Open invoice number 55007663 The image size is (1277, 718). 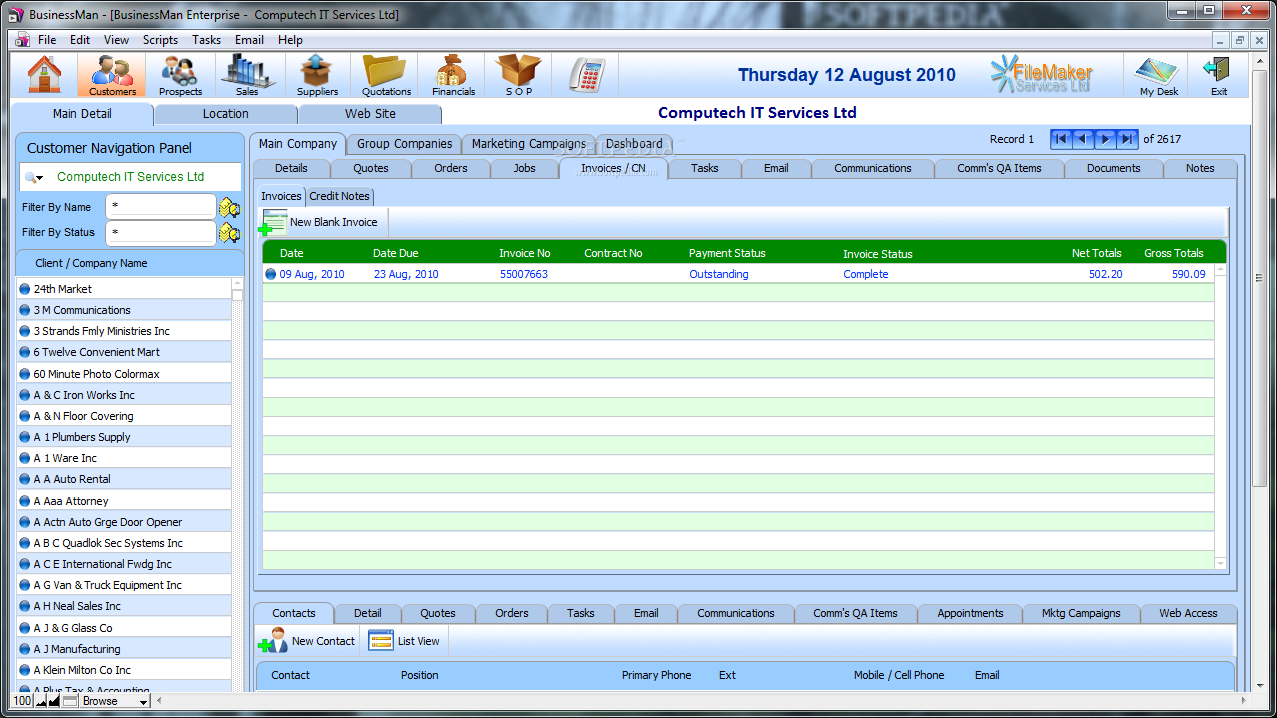click(524, 274)
